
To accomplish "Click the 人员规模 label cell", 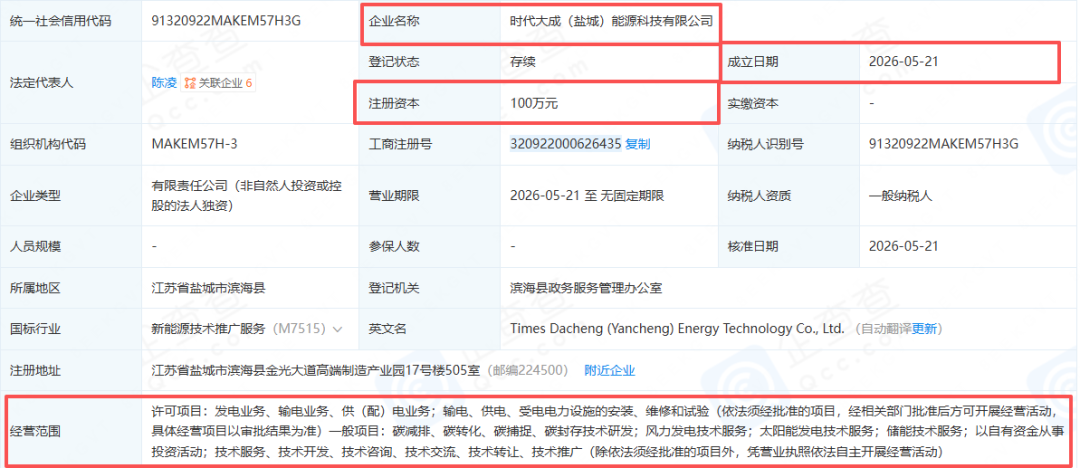I will point(70,245).
